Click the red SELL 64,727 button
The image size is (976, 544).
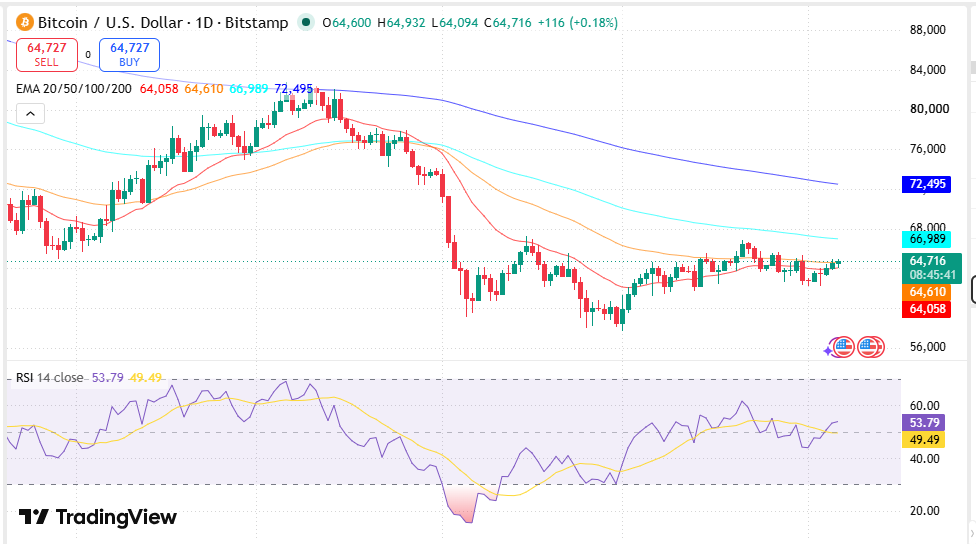[x=47, y=55]
